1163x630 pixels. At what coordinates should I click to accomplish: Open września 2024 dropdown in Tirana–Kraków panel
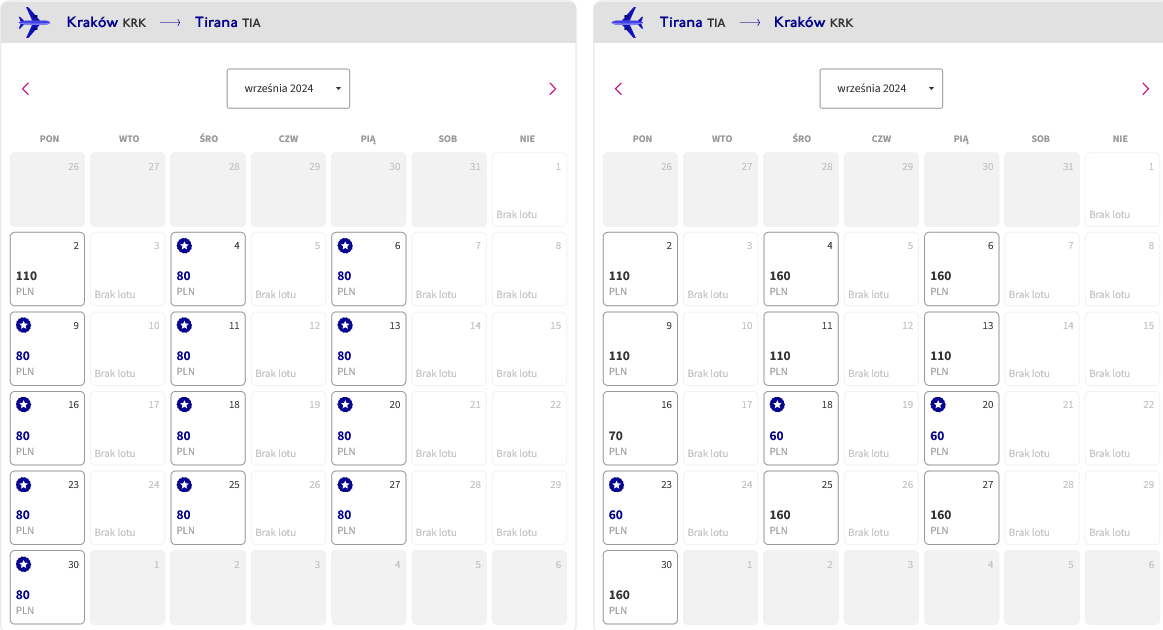pyautogui.click(x=881, y=88)
